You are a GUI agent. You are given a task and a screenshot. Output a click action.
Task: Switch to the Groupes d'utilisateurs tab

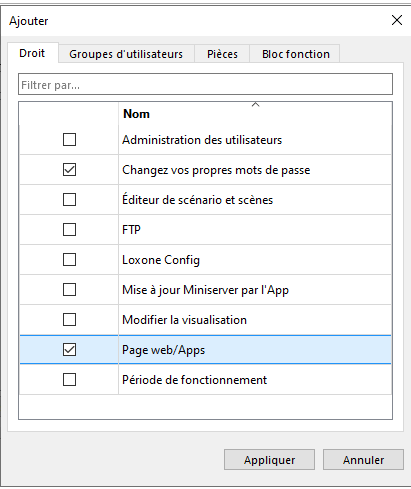[126, 54]
